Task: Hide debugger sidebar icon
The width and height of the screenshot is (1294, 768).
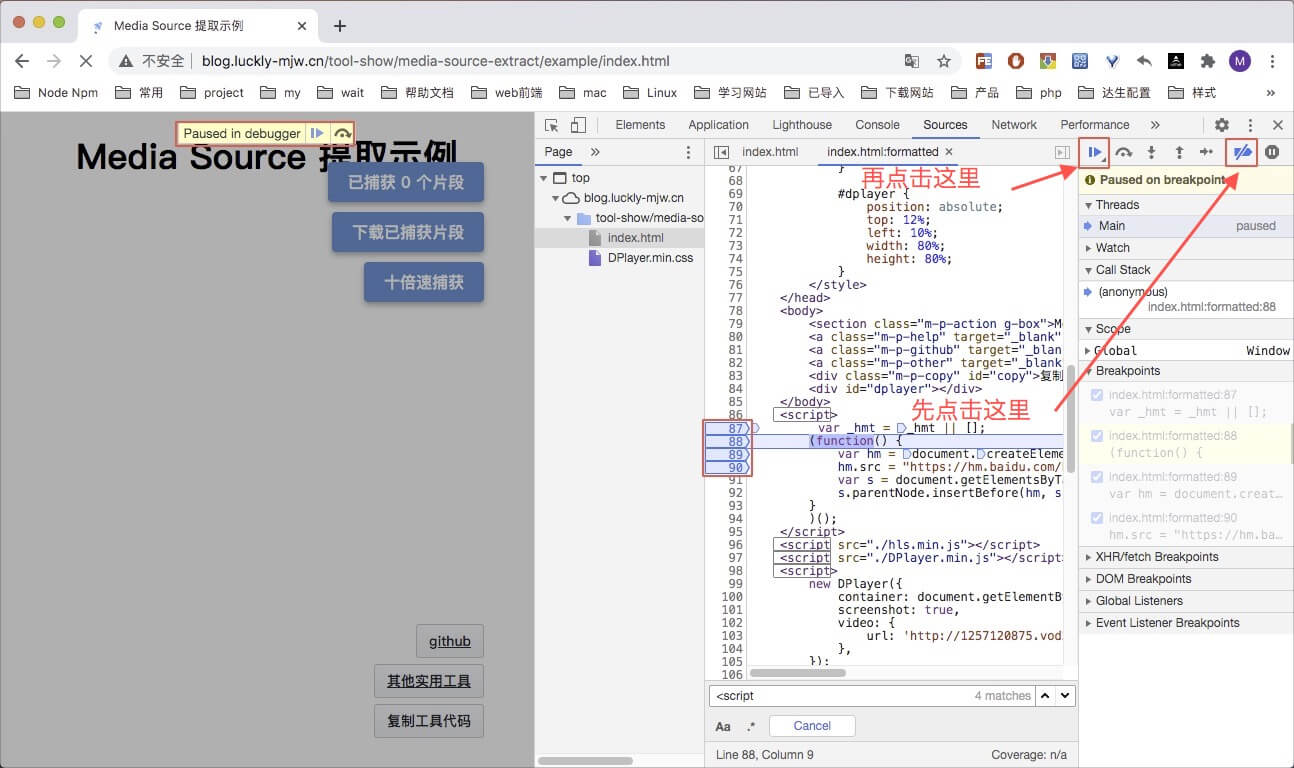Action: (x=1062, y=152)
